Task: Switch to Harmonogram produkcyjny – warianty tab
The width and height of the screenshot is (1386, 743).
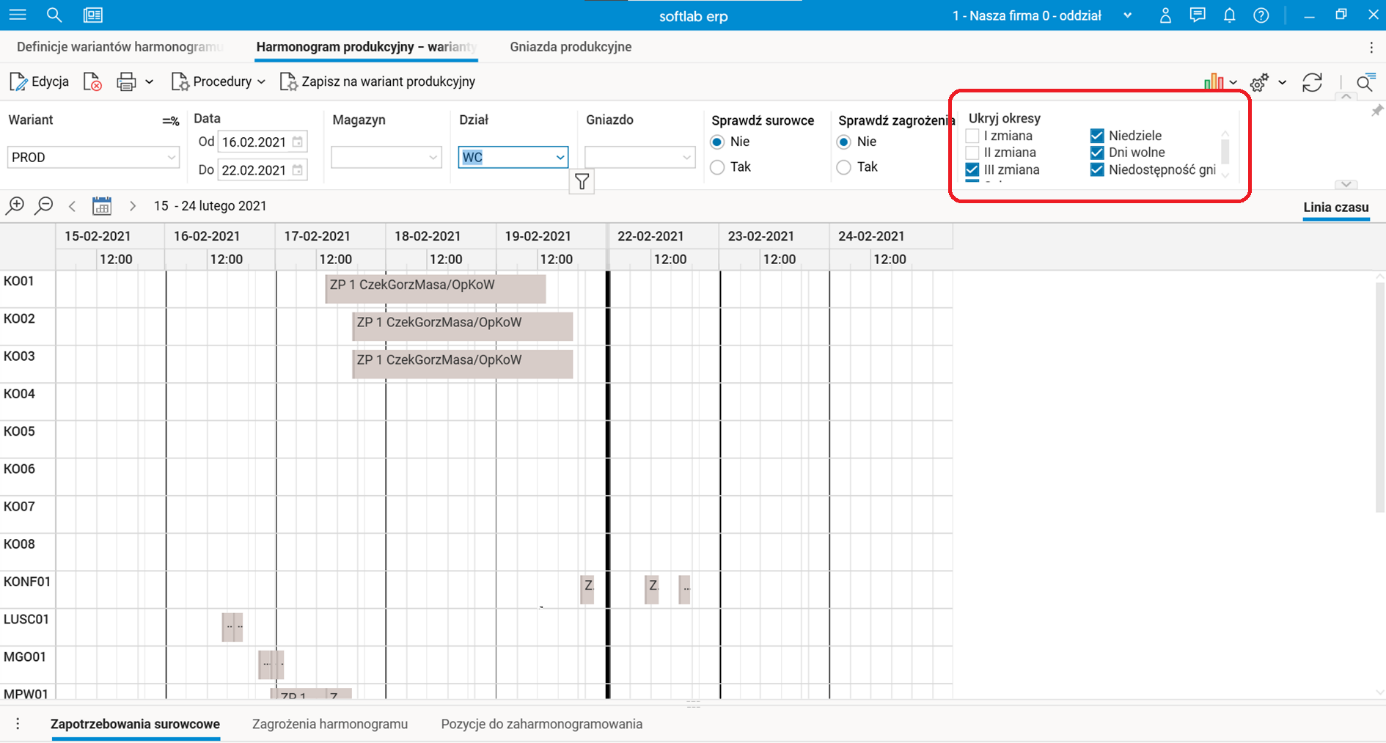Action: coord(366,47)
